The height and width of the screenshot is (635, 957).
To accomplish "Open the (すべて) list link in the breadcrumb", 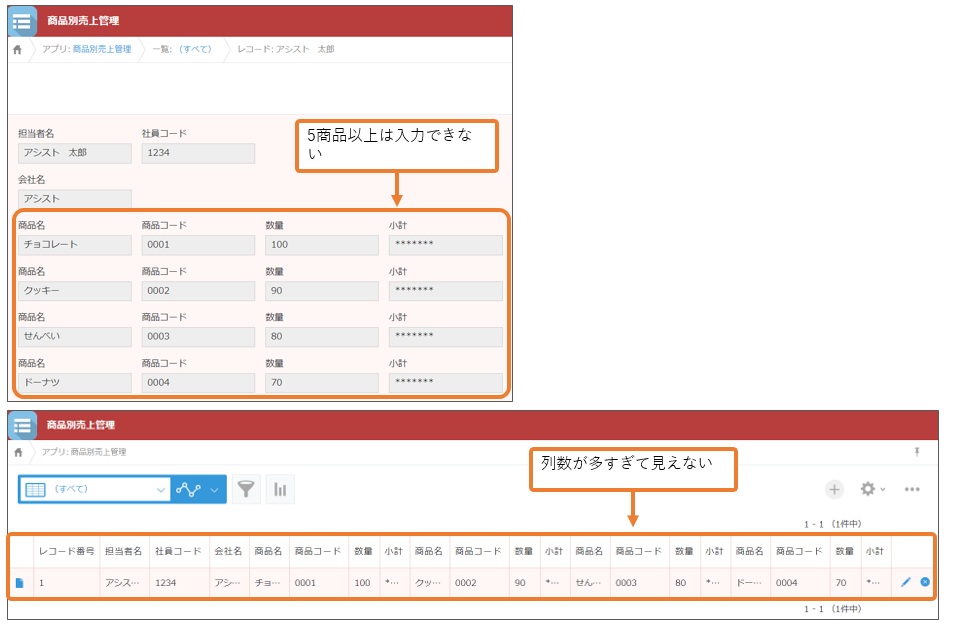I will pyautogui.click(x=195, y=49).
